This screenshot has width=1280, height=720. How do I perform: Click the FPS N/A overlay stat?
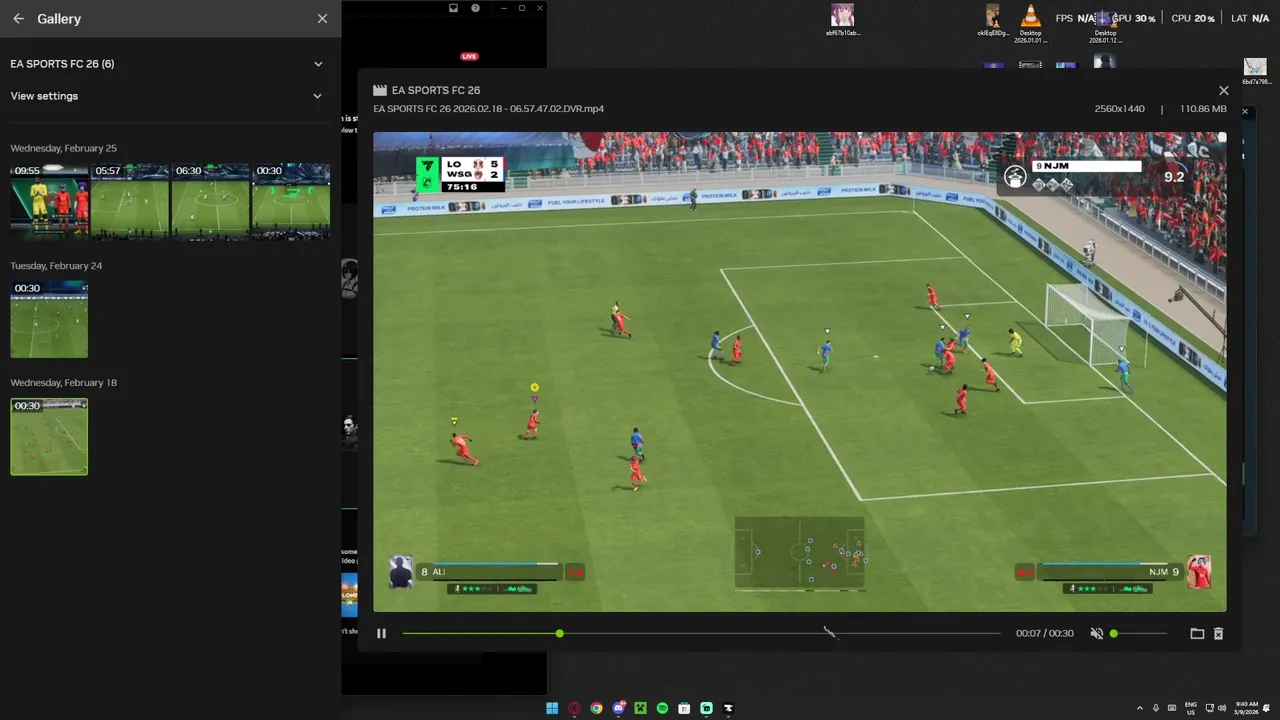coord(1076,19)
